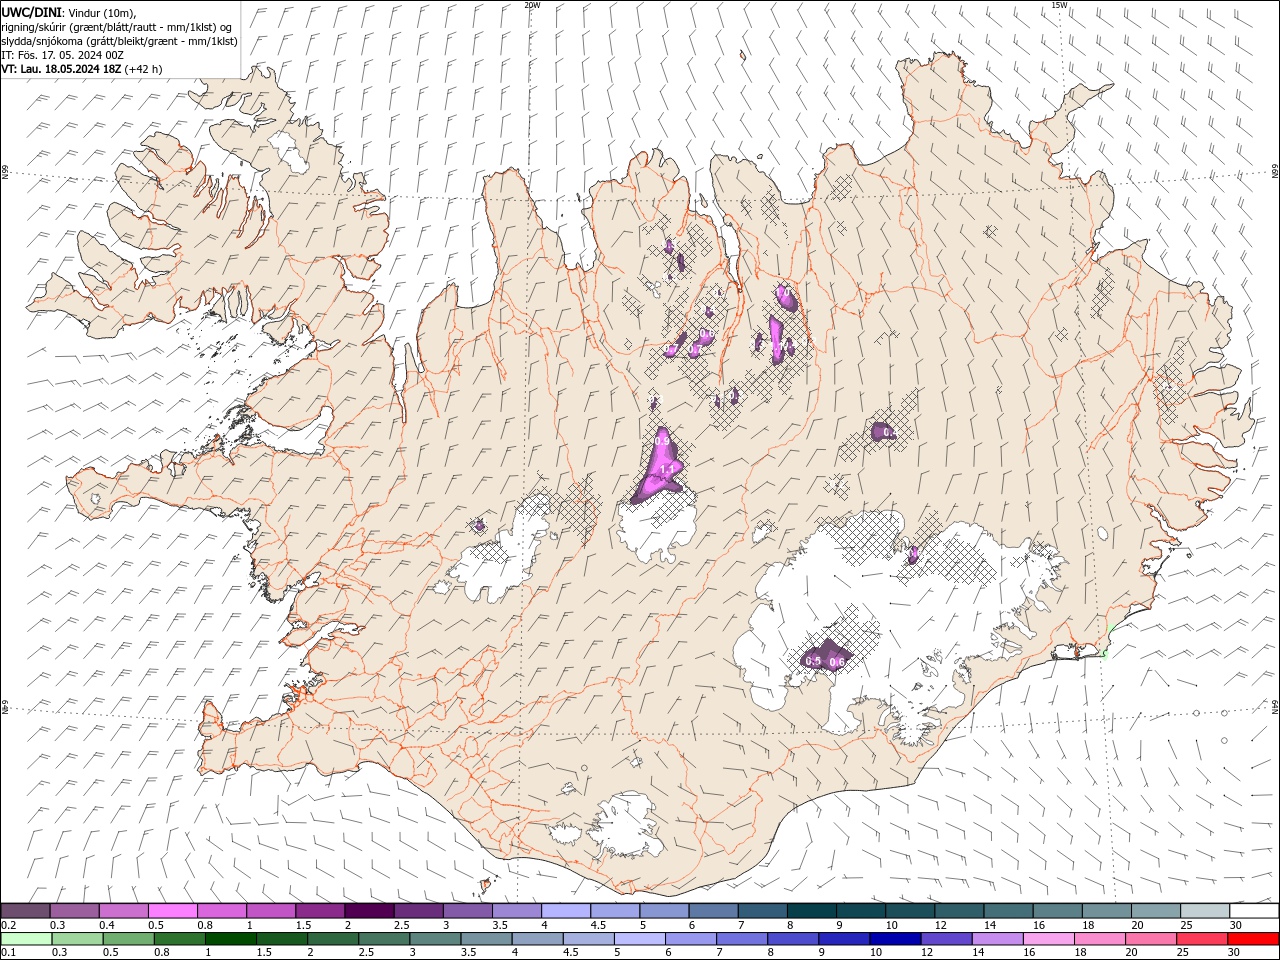1280x960 pixels.
Task: Pick the 0.8–1 green swatch in bottom legend
Action: [x=179, y=939]
